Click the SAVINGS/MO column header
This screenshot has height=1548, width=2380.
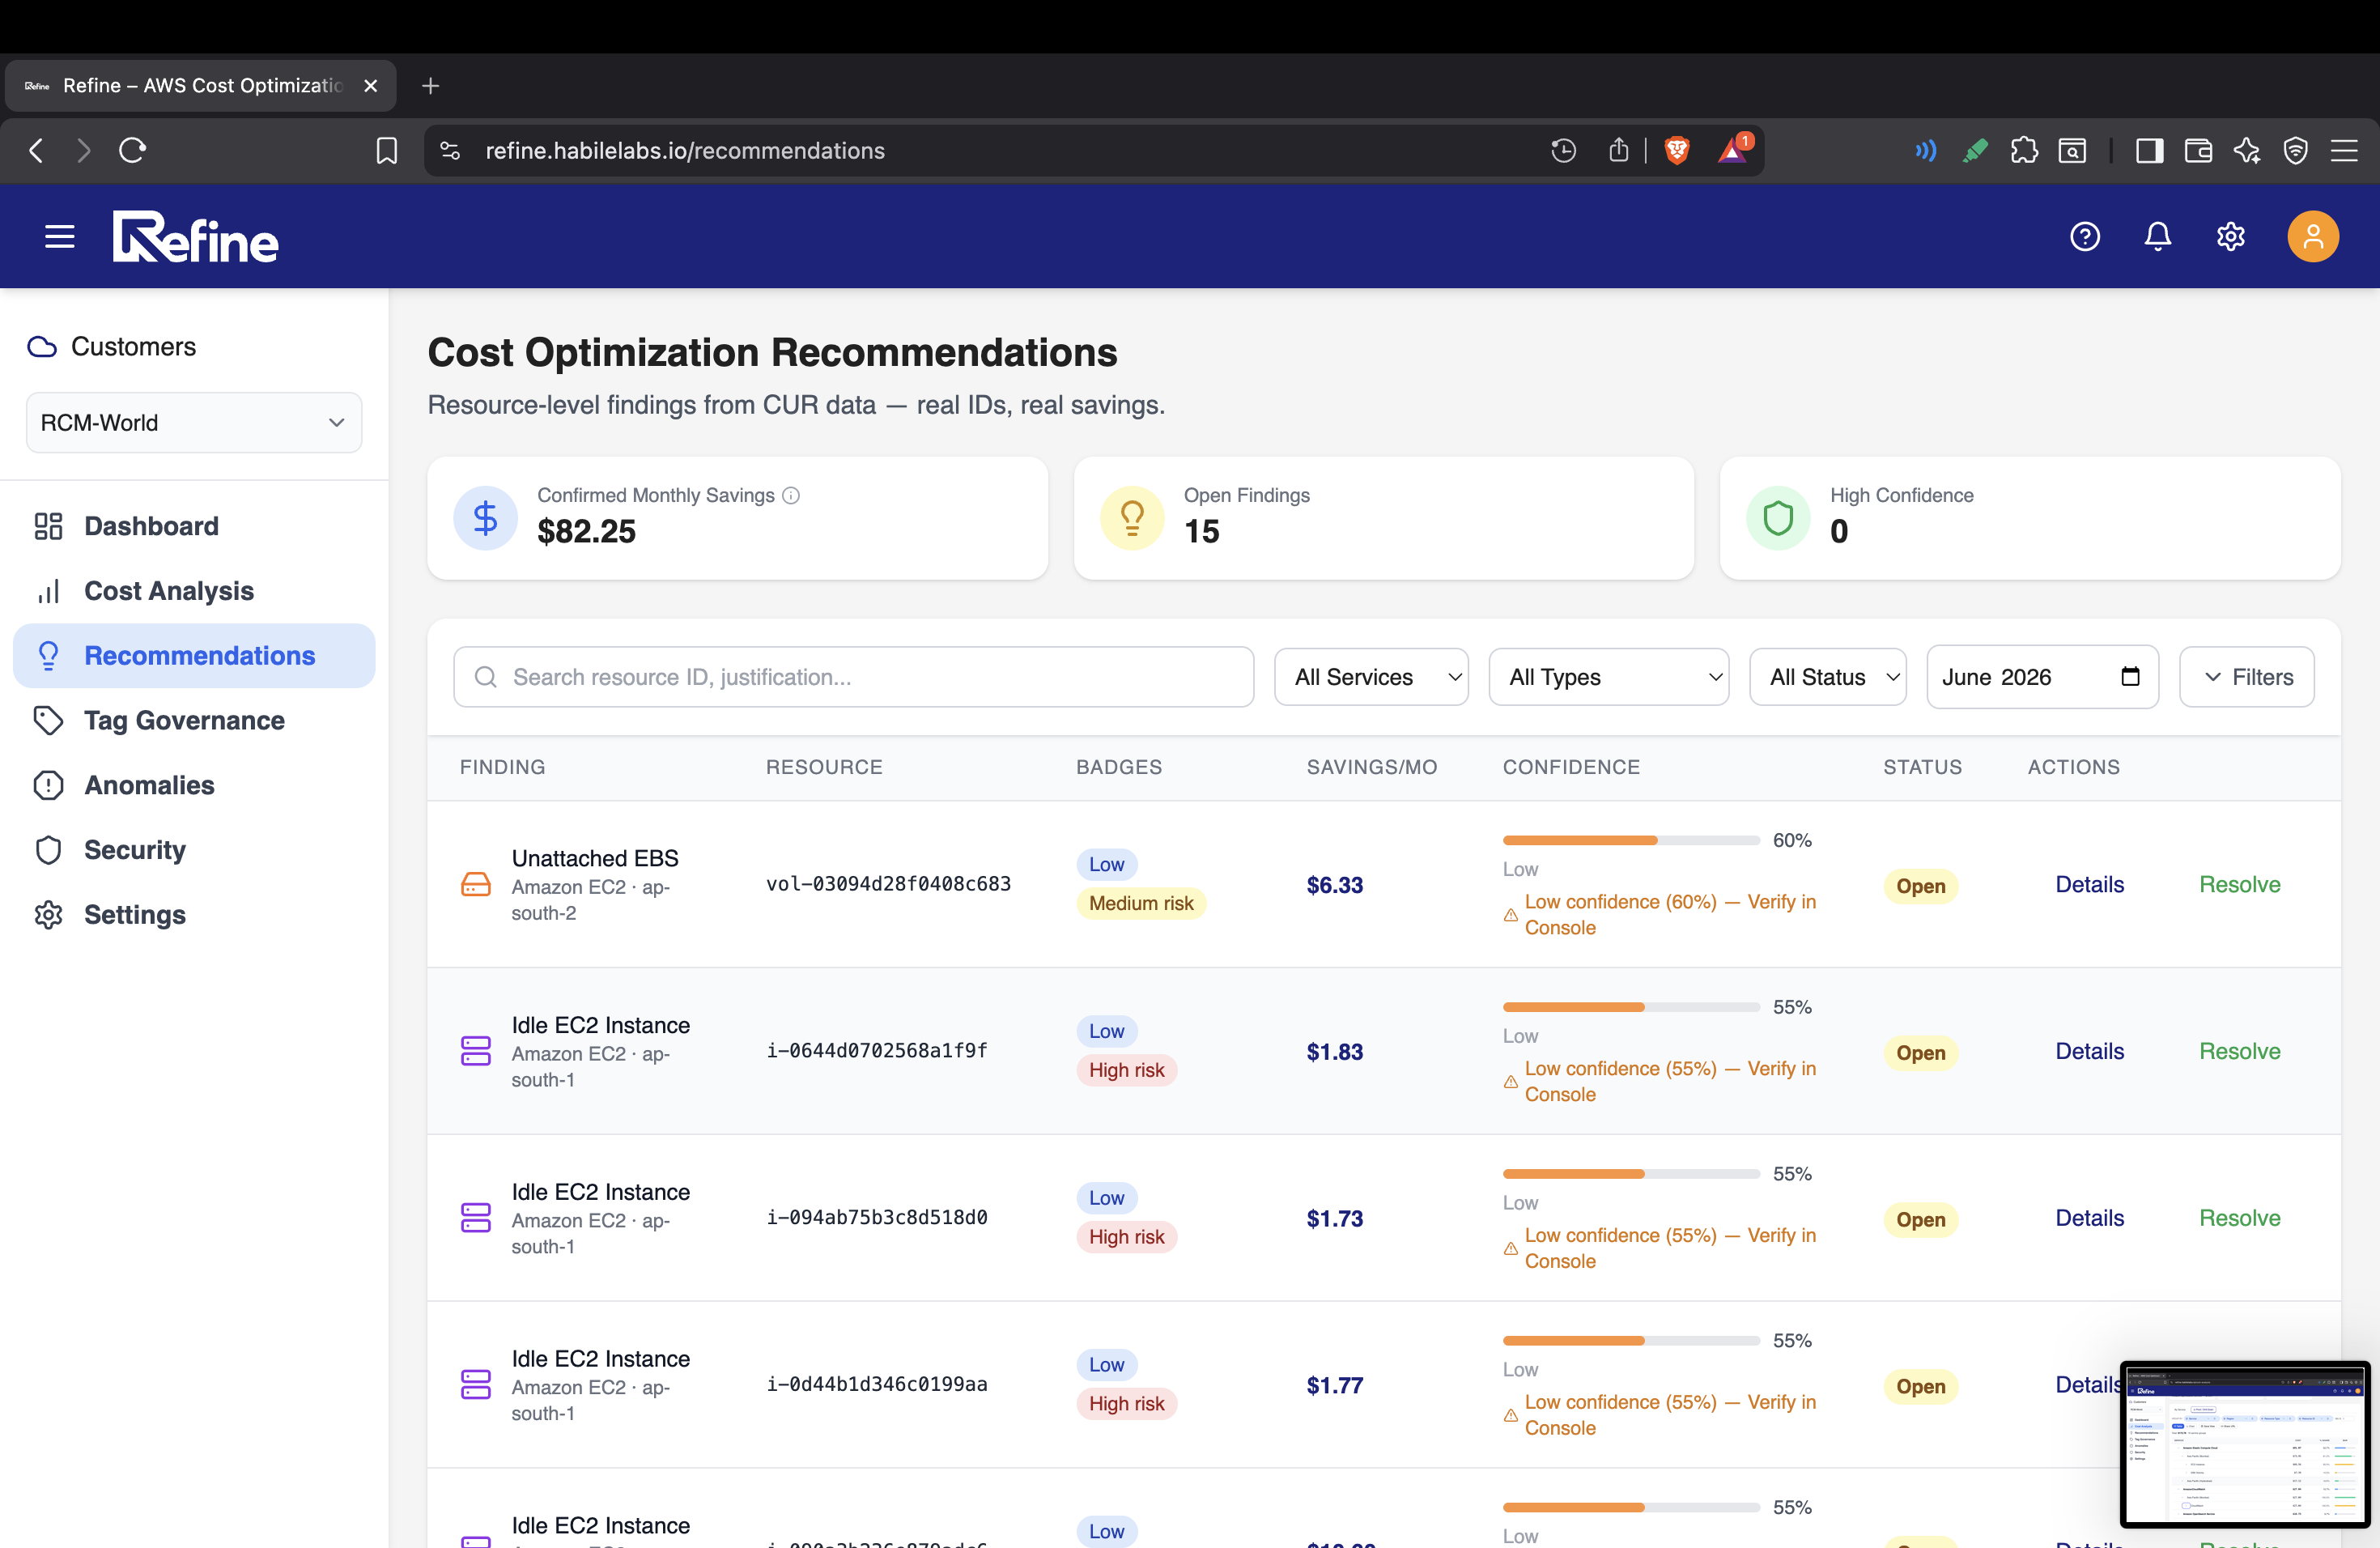coord(1371,767)
